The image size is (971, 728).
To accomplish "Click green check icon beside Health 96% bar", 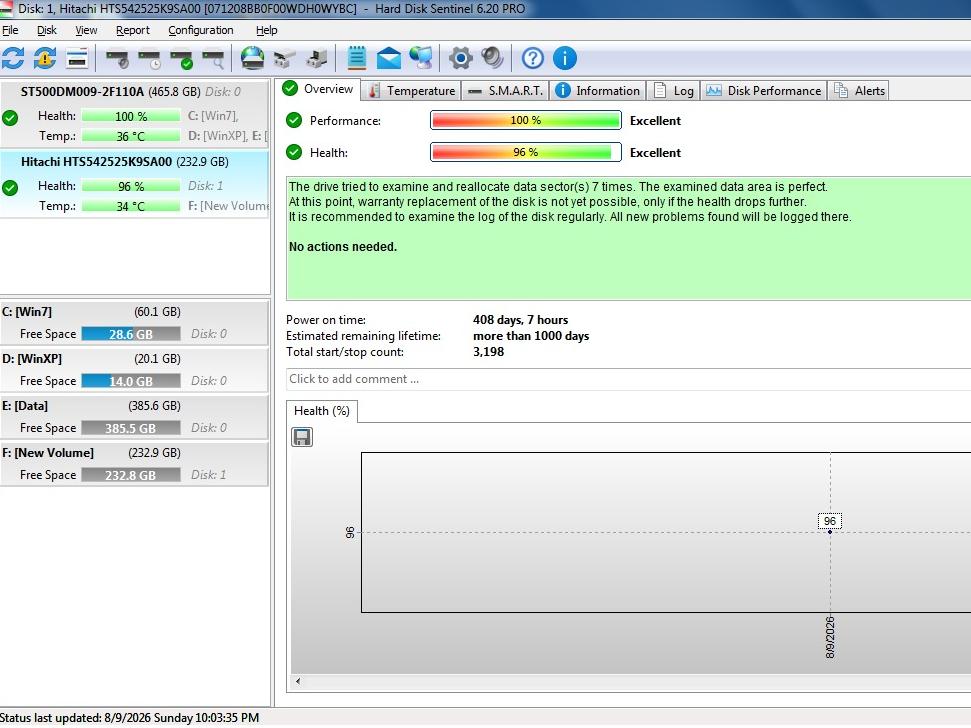I will (x=294, y=152).
